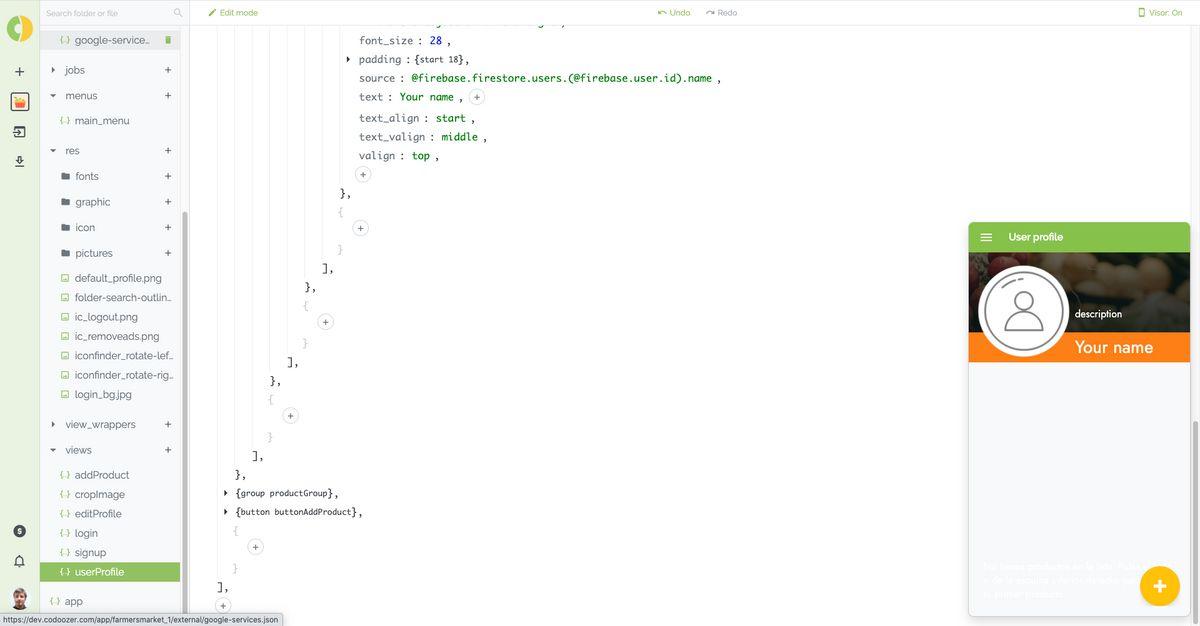This screenshot has height=626, width=1200.
Task: Click Undo
Action: [x=674, y=13]
